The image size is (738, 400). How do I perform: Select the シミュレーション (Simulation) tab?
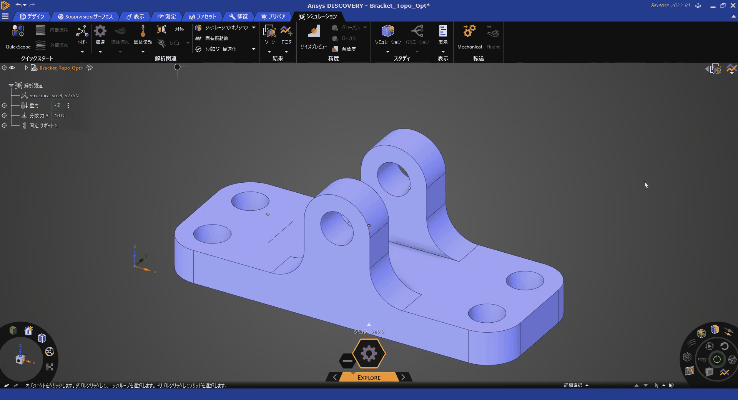click(318, 16)
